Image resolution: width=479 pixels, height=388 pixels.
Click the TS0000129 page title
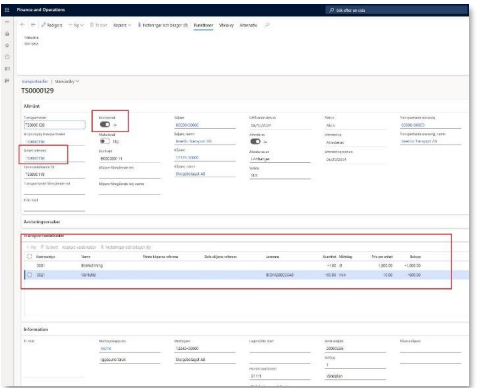[37, 91]
